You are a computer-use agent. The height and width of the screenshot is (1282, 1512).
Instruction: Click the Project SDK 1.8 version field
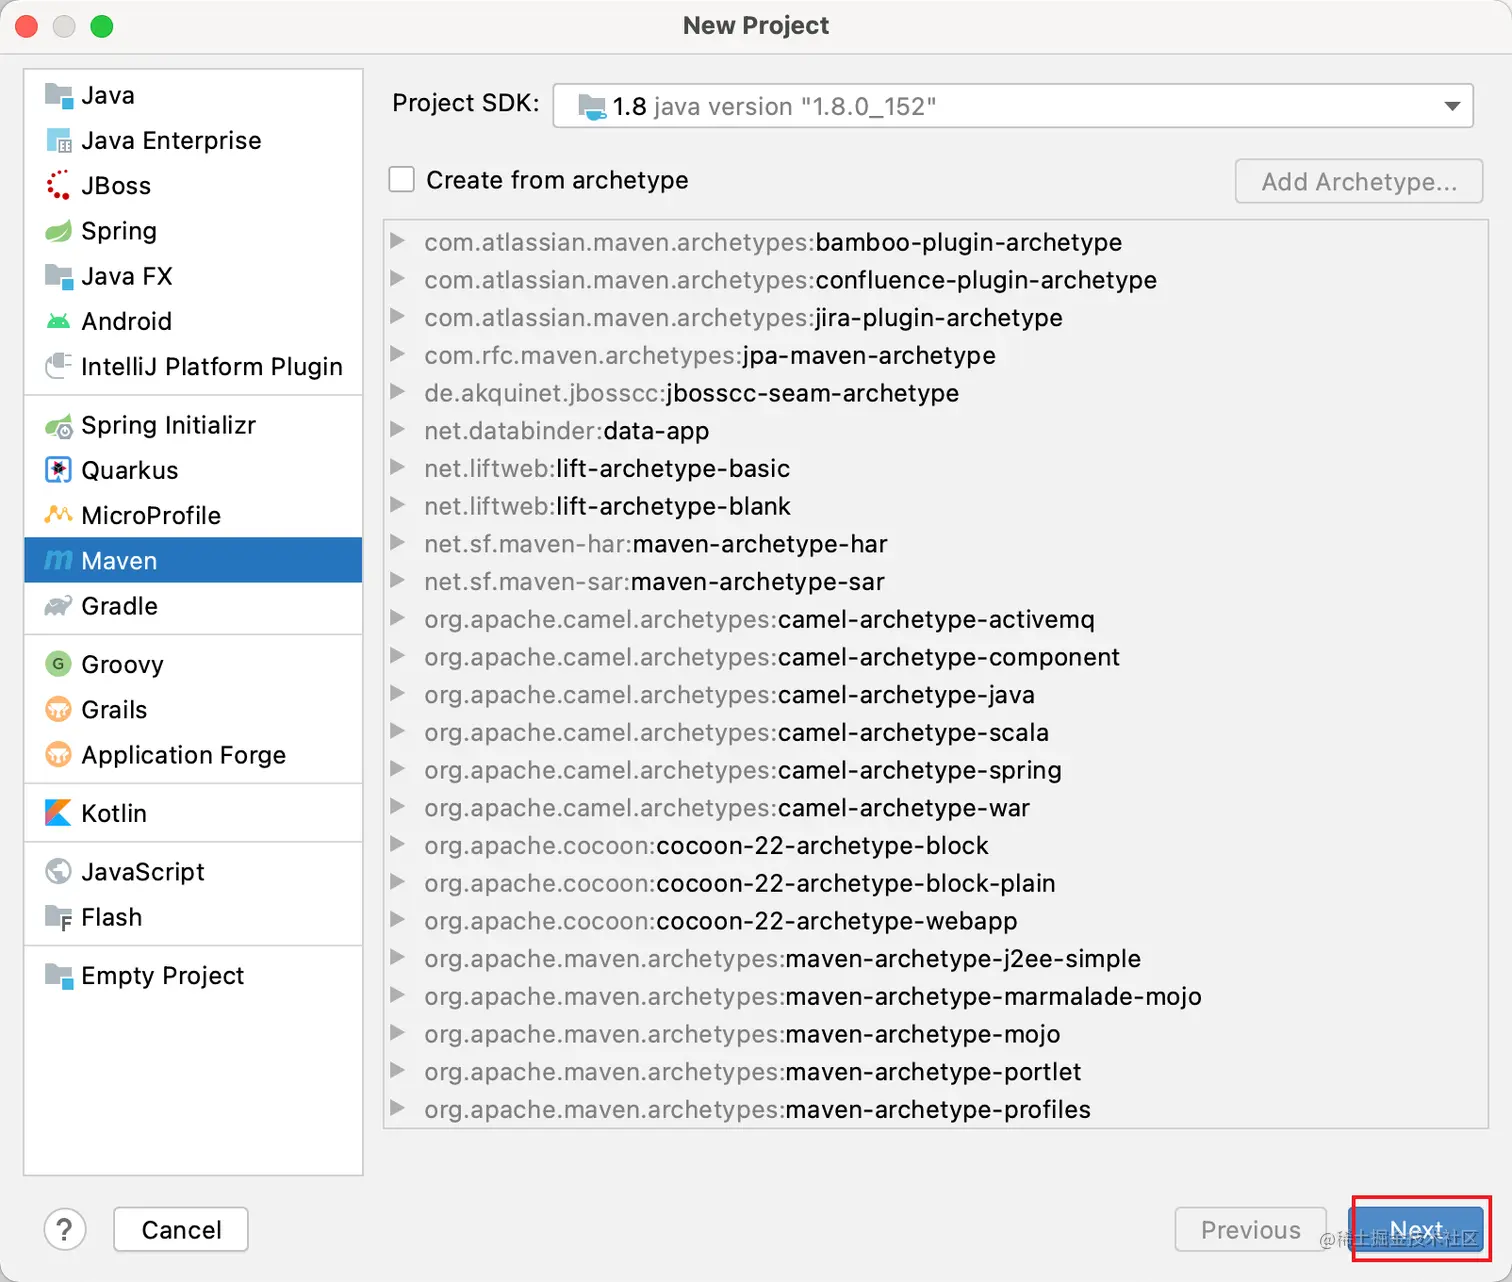point(1013,106)
